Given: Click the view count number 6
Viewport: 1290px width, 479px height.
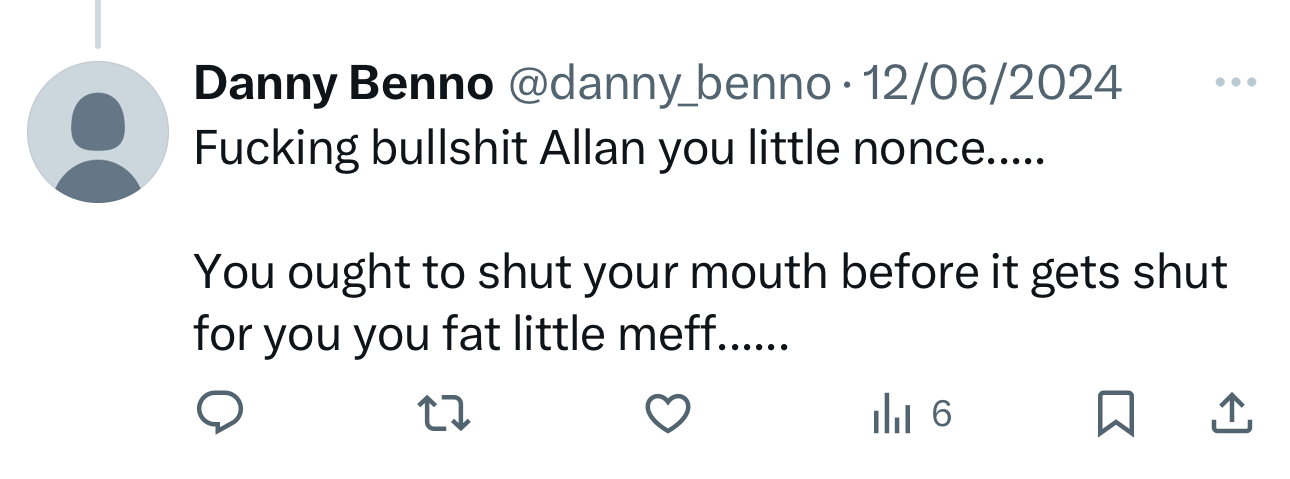Looking at the screenshot, I should (941, 413).
